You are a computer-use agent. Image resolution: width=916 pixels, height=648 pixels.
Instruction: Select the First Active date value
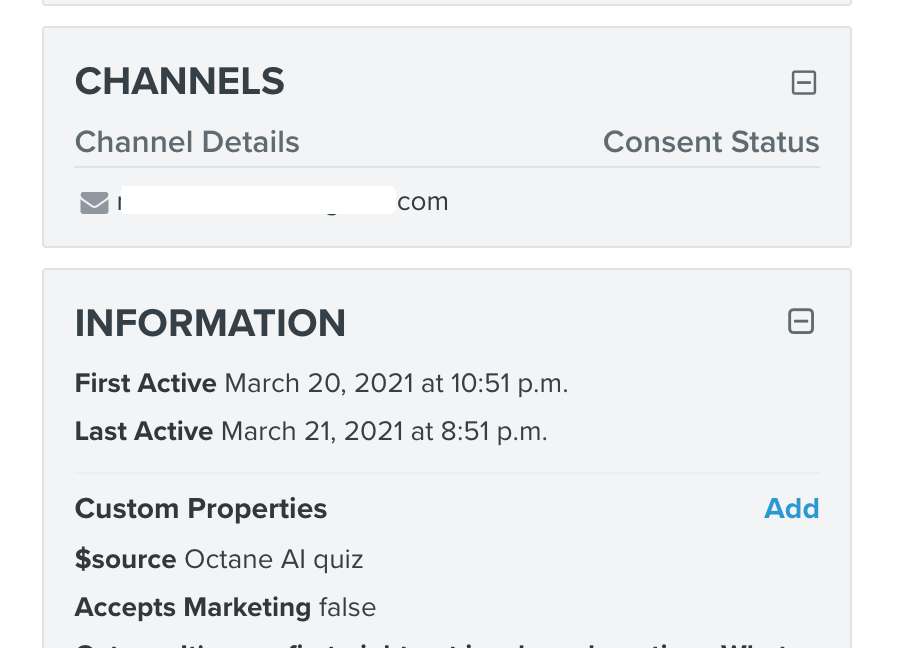[x=396, y=384]
